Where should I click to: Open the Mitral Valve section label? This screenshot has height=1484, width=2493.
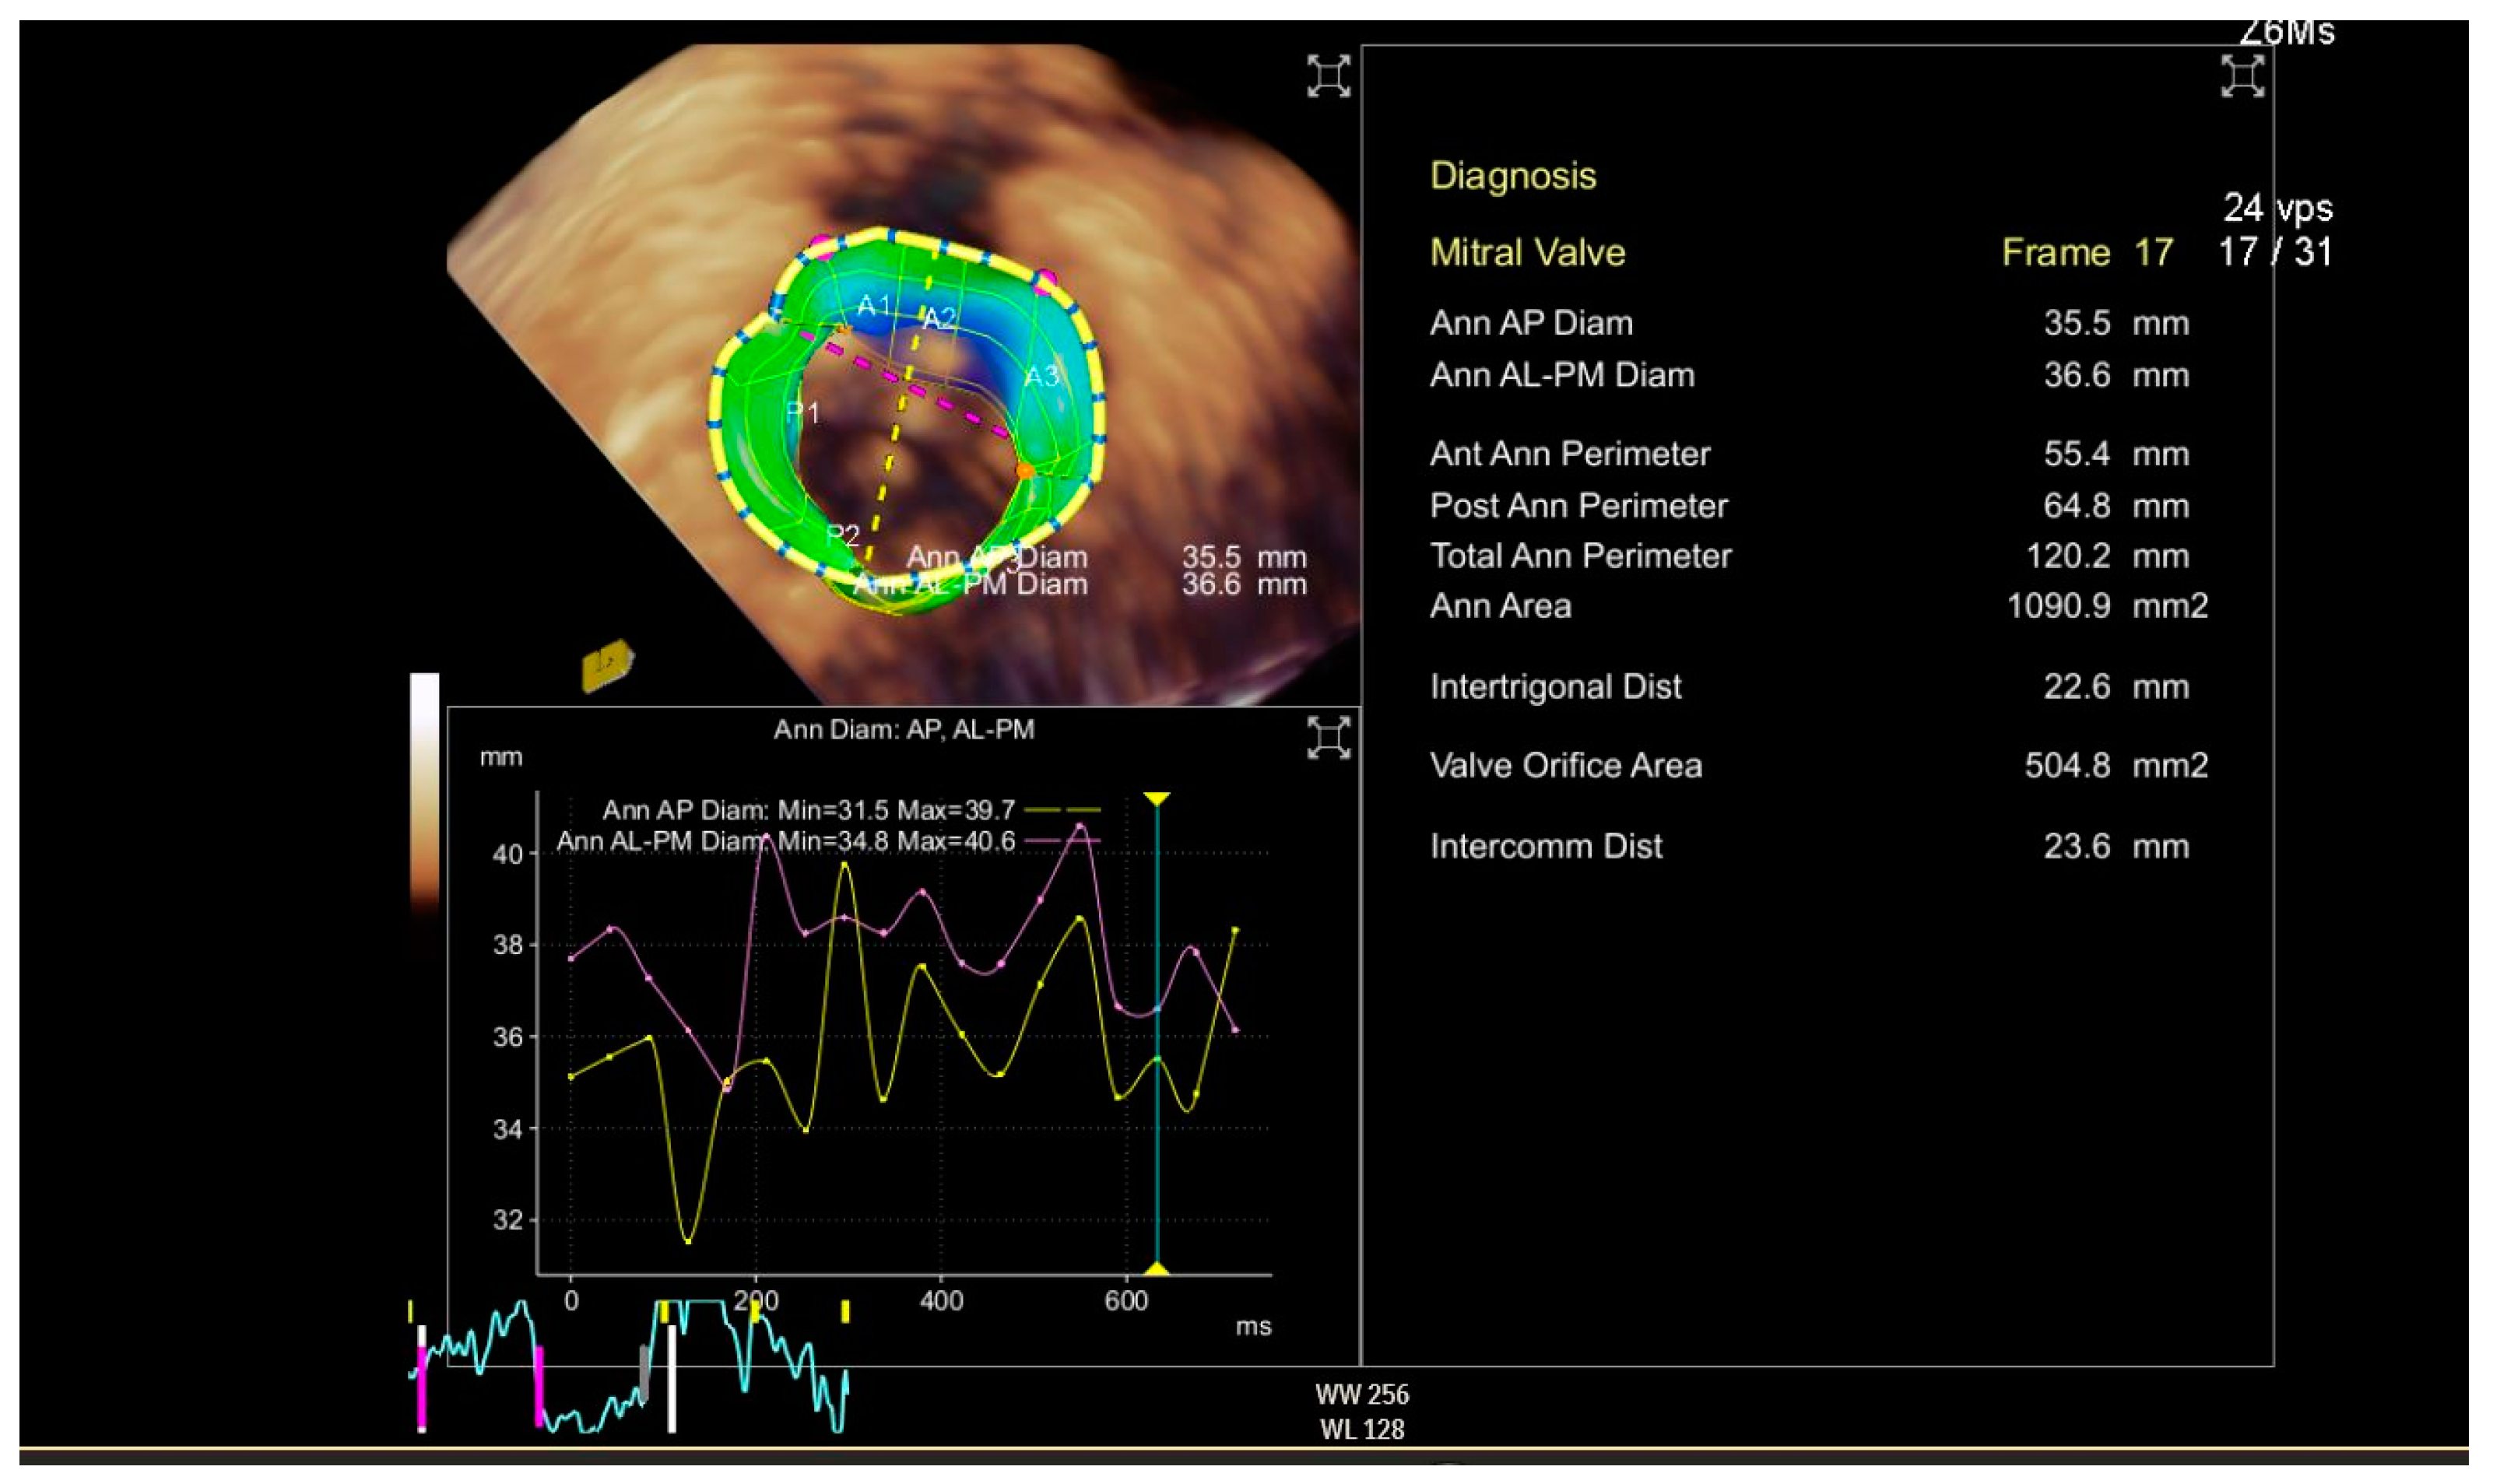click(1526, 252)
